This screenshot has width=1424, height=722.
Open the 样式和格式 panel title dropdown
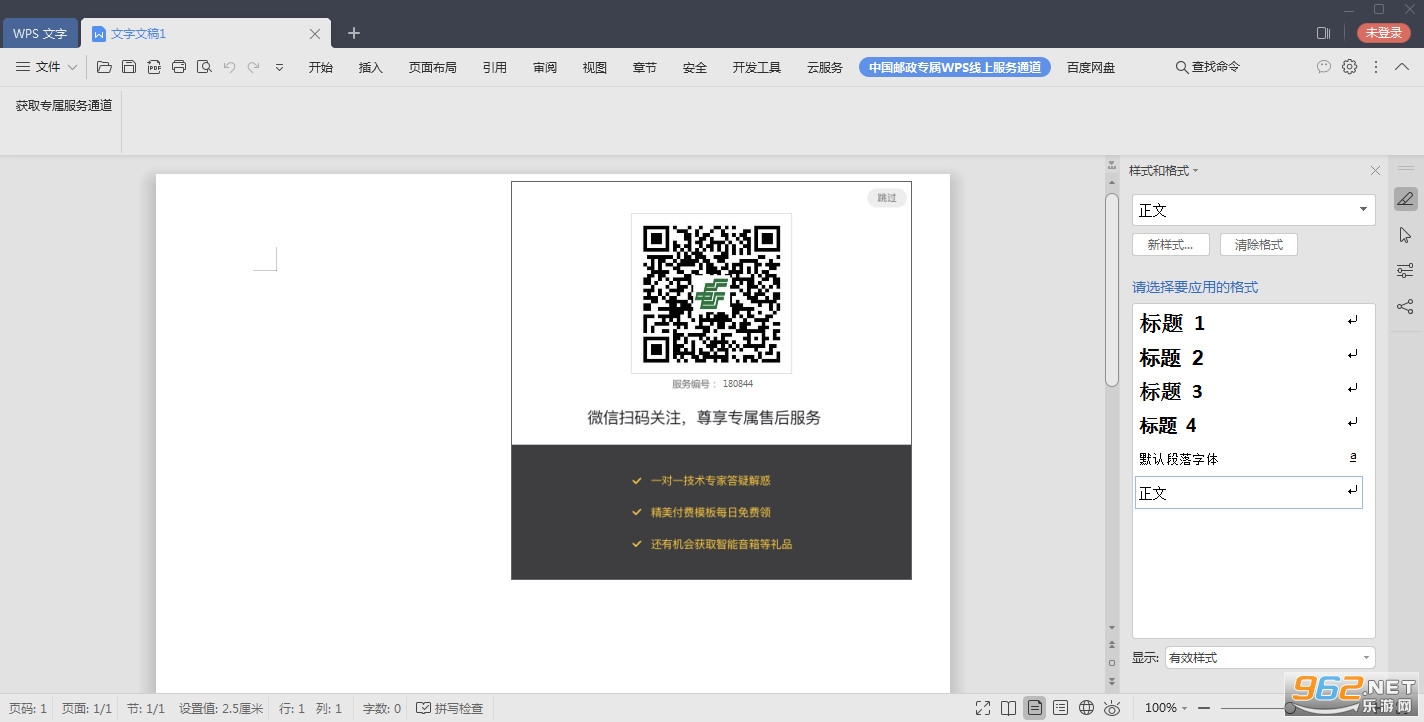click(1163, 171)
